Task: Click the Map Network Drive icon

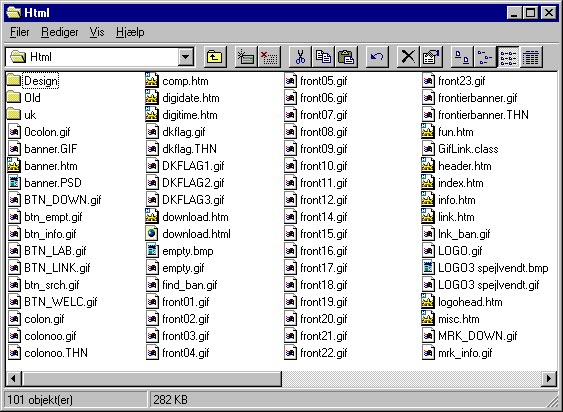Action: pos(246,57)
